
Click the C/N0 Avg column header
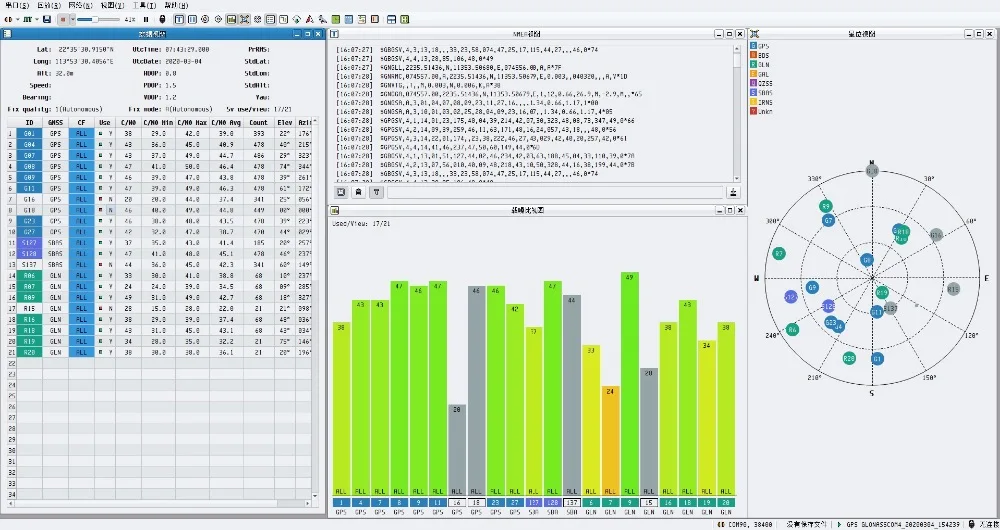(x=226, y=122)
